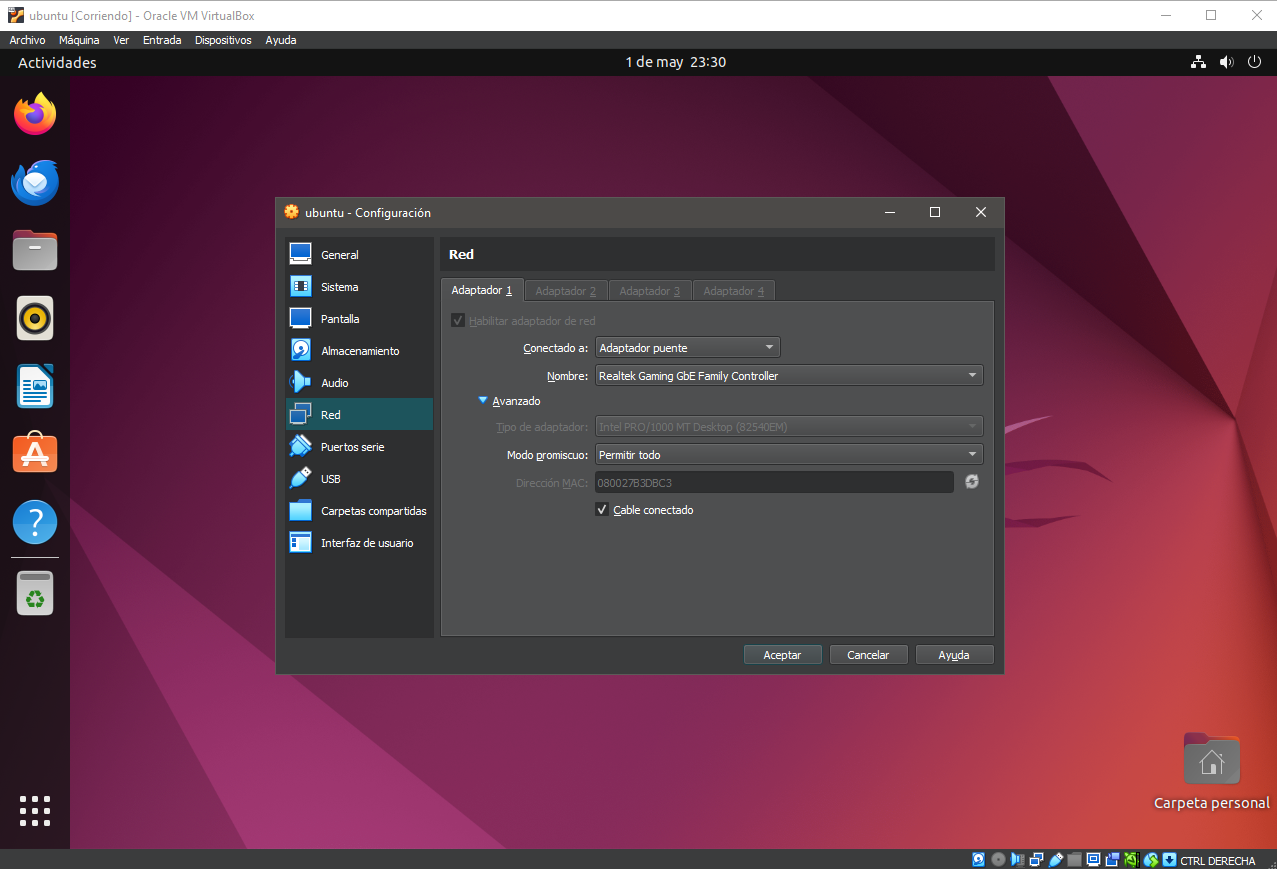Click the Habilitar adaptador de red checkbox
Image resolution: width=1277 pixels, height=869 pixels.
pos(458,320)
